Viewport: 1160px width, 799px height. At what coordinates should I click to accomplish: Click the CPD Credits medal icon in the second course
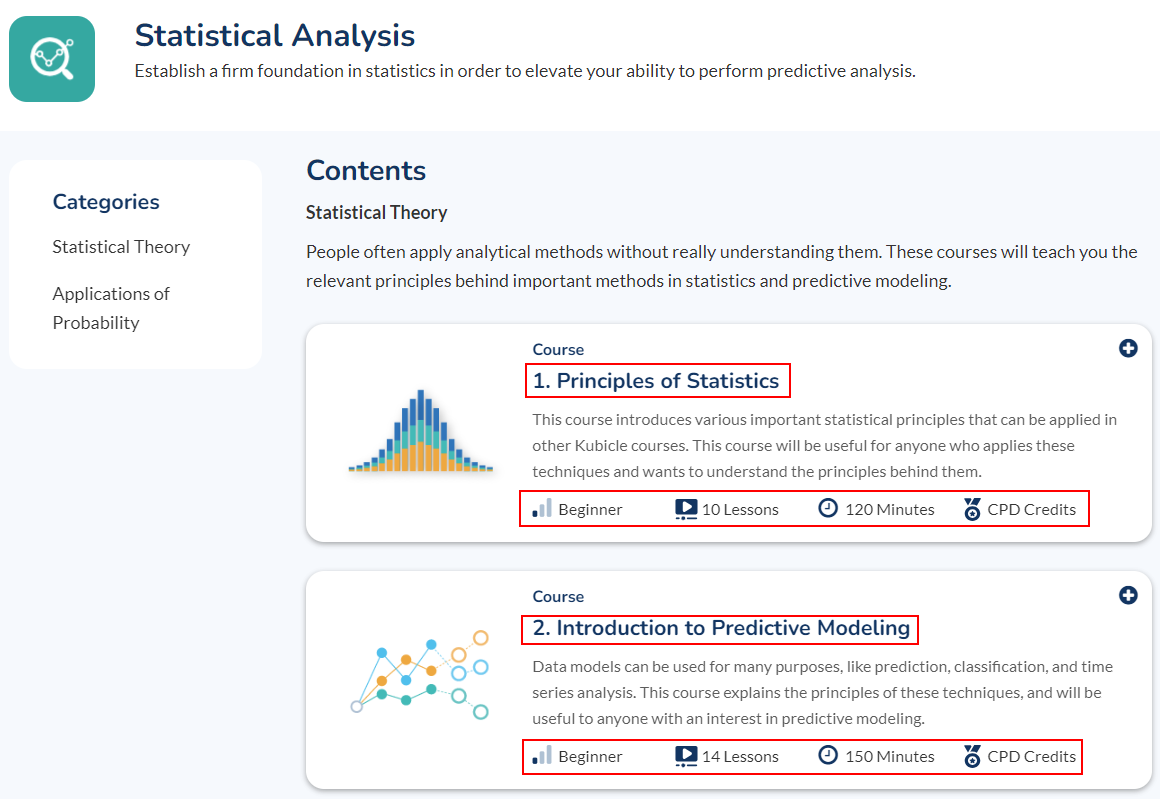pyautogui.click(x=973, y=756)
